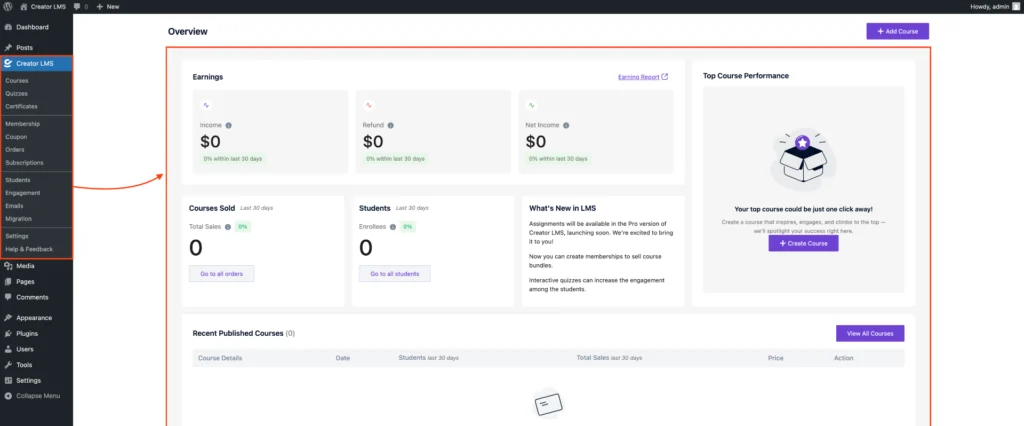1024x426 pixels.
Task: Open the Courses submenu item
Action: click(17, 80)
